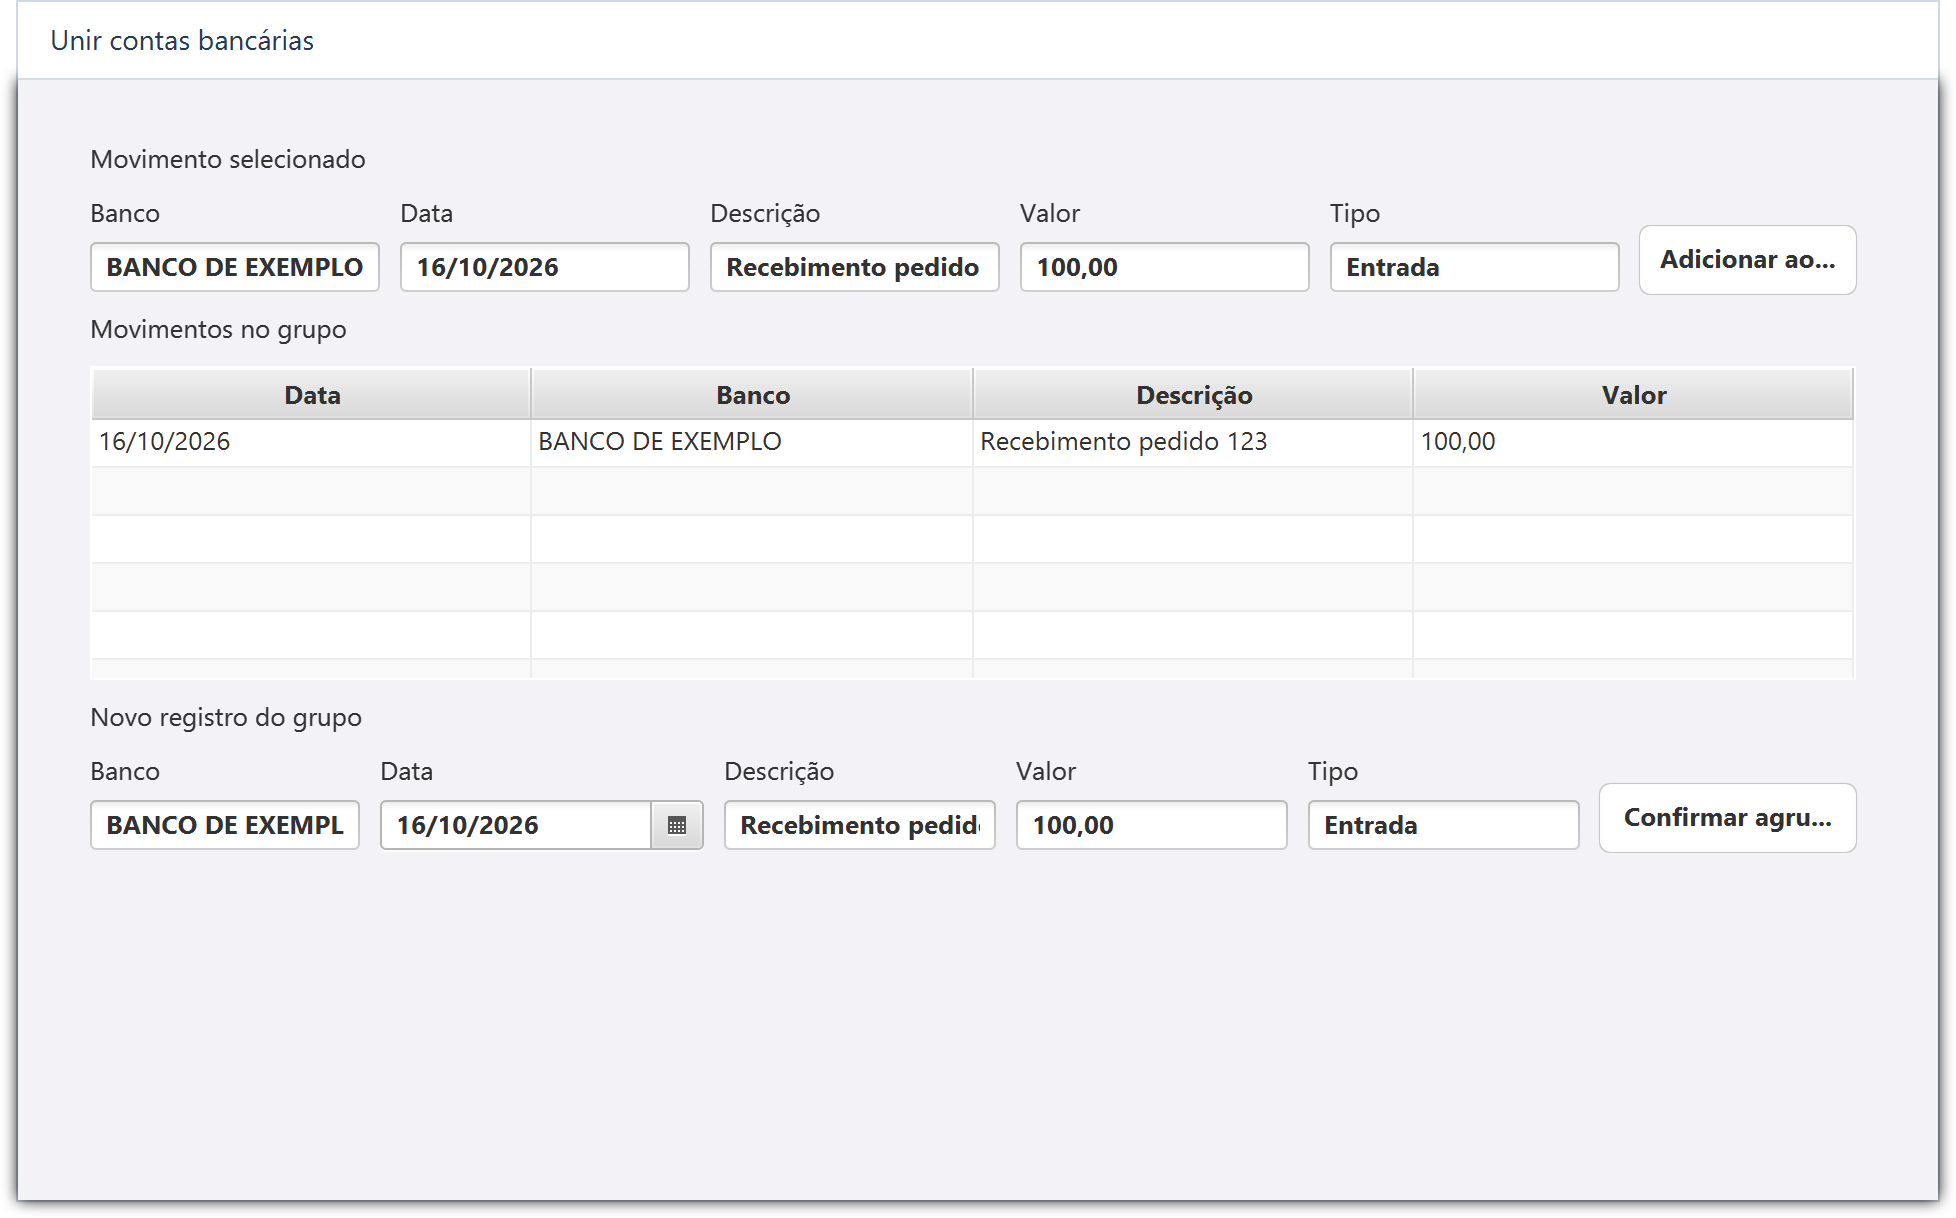
Task: Sort the table by the Data column header
Action: 312,395
